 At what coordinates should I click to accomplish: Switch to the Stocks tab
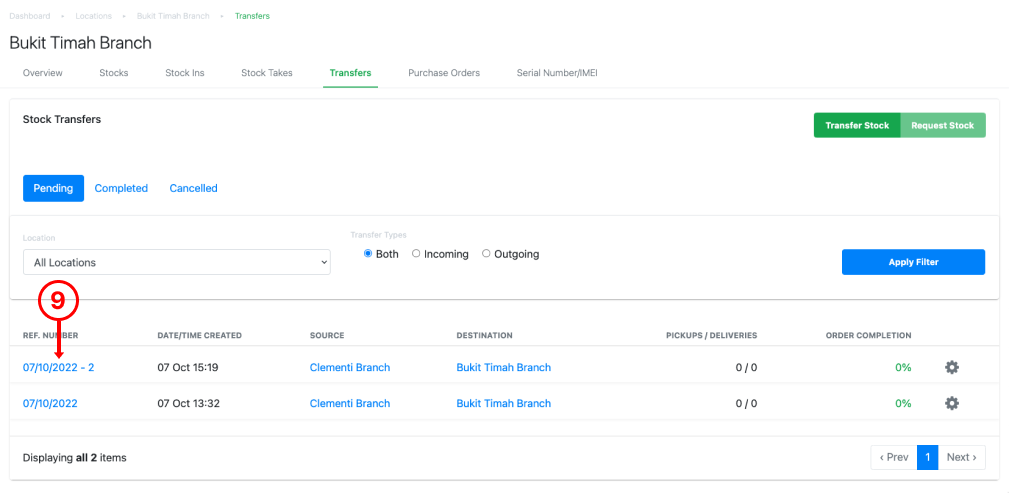[114, 73]
